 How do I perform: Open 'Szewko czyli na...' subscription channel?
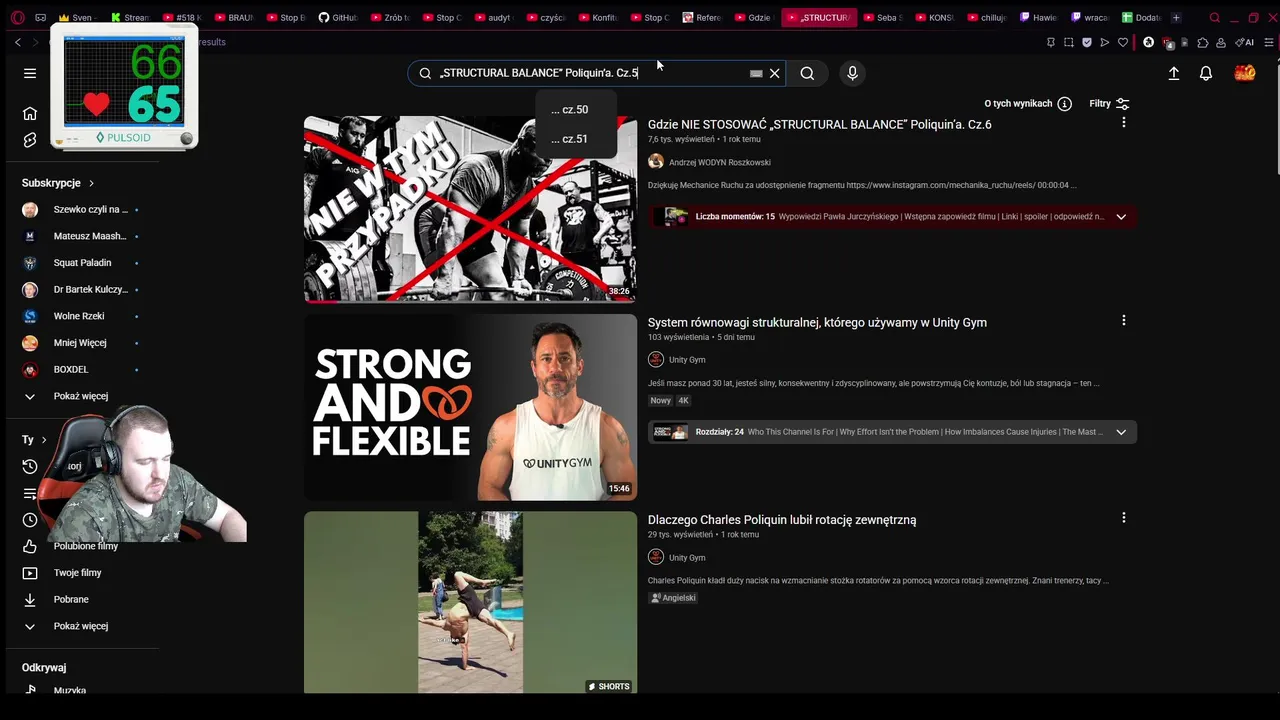click(80, 210)
